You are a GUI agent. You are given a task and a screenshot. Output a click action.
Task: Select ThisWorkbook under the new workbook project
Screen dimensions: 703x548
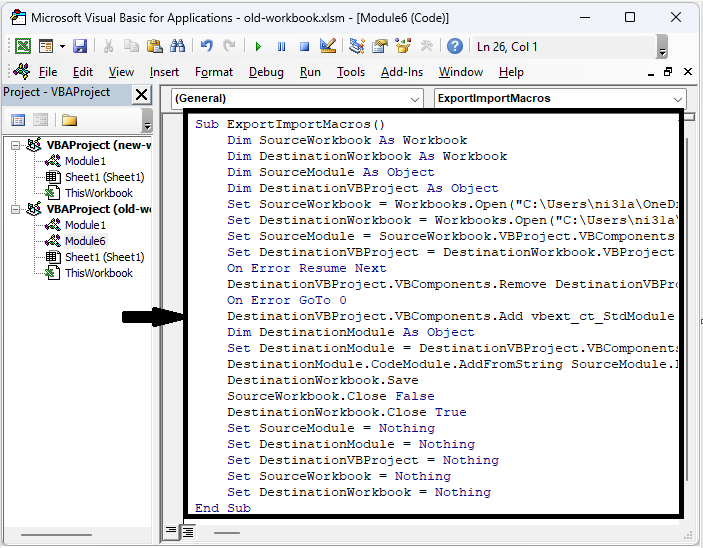(x=99, y=193)
